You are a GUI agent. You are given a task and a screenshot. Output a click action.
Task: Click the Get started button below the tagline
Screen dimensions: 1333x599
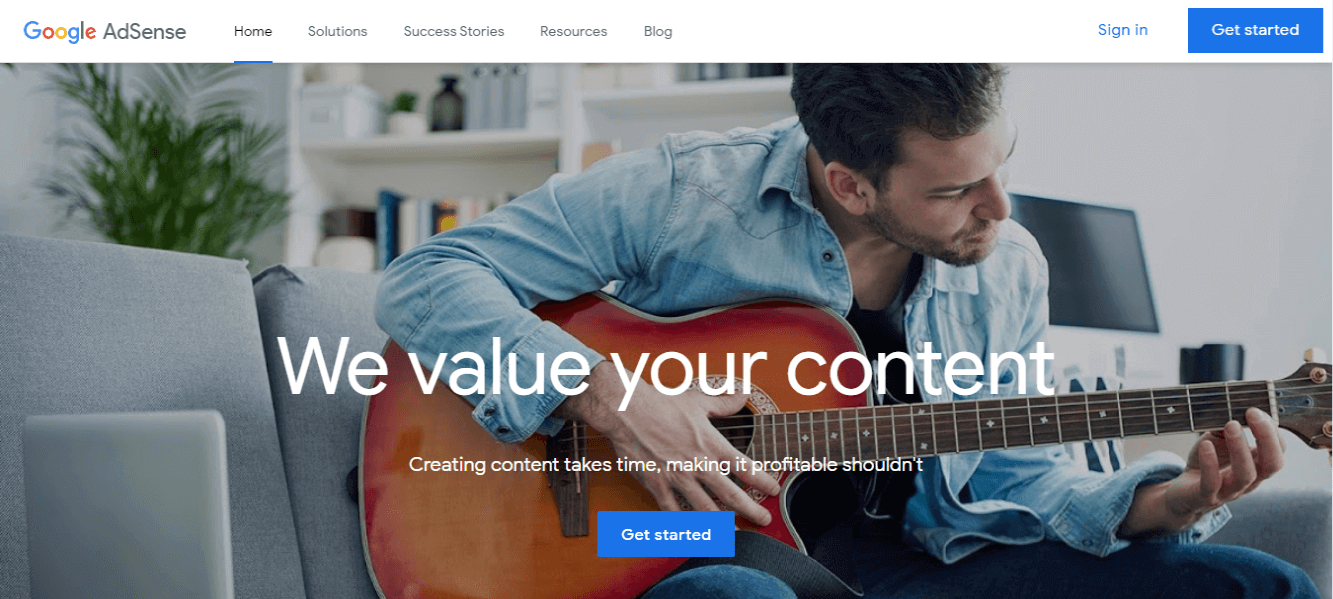coord(666,534)
